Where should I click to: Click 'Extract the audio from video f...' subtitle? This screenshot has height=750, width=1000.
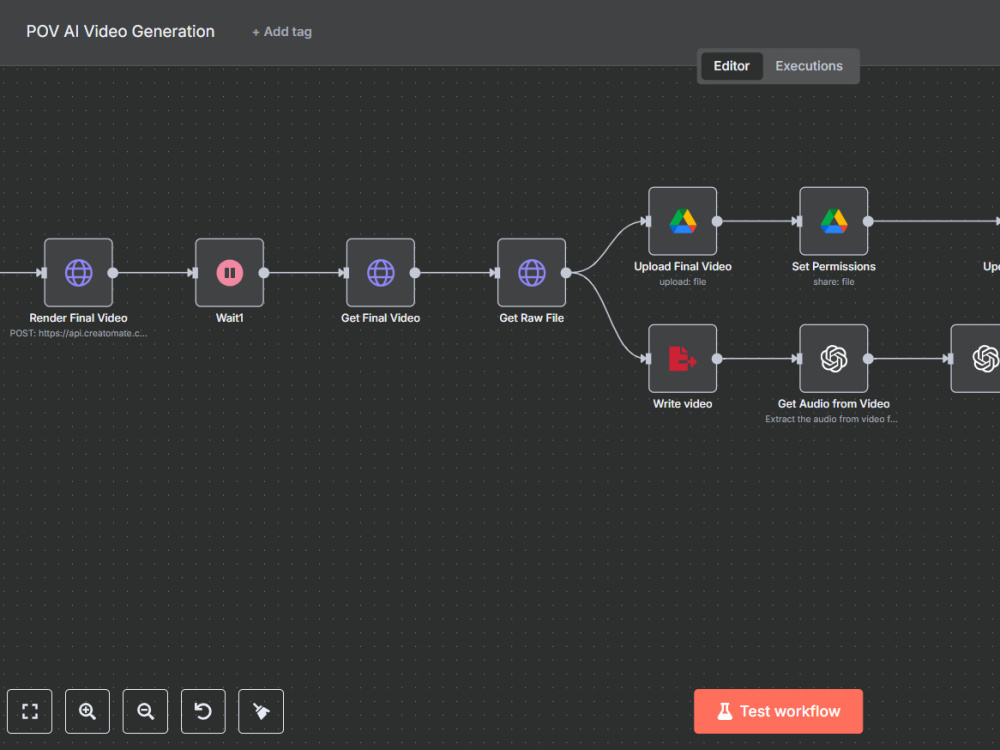point(831,419)
